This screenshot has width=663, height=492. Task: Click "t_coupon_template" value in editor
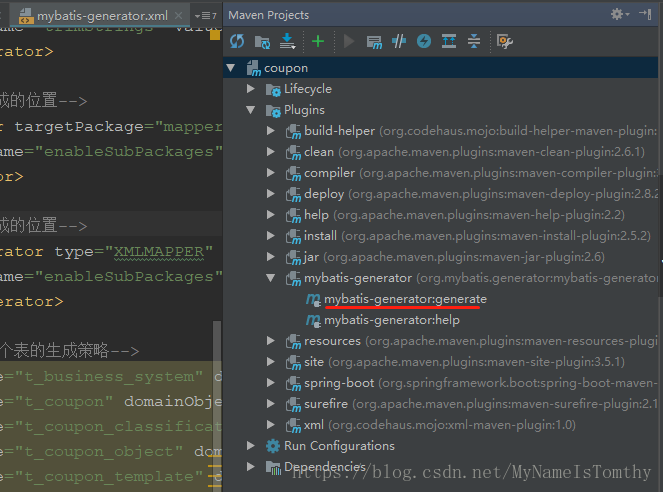109,477
